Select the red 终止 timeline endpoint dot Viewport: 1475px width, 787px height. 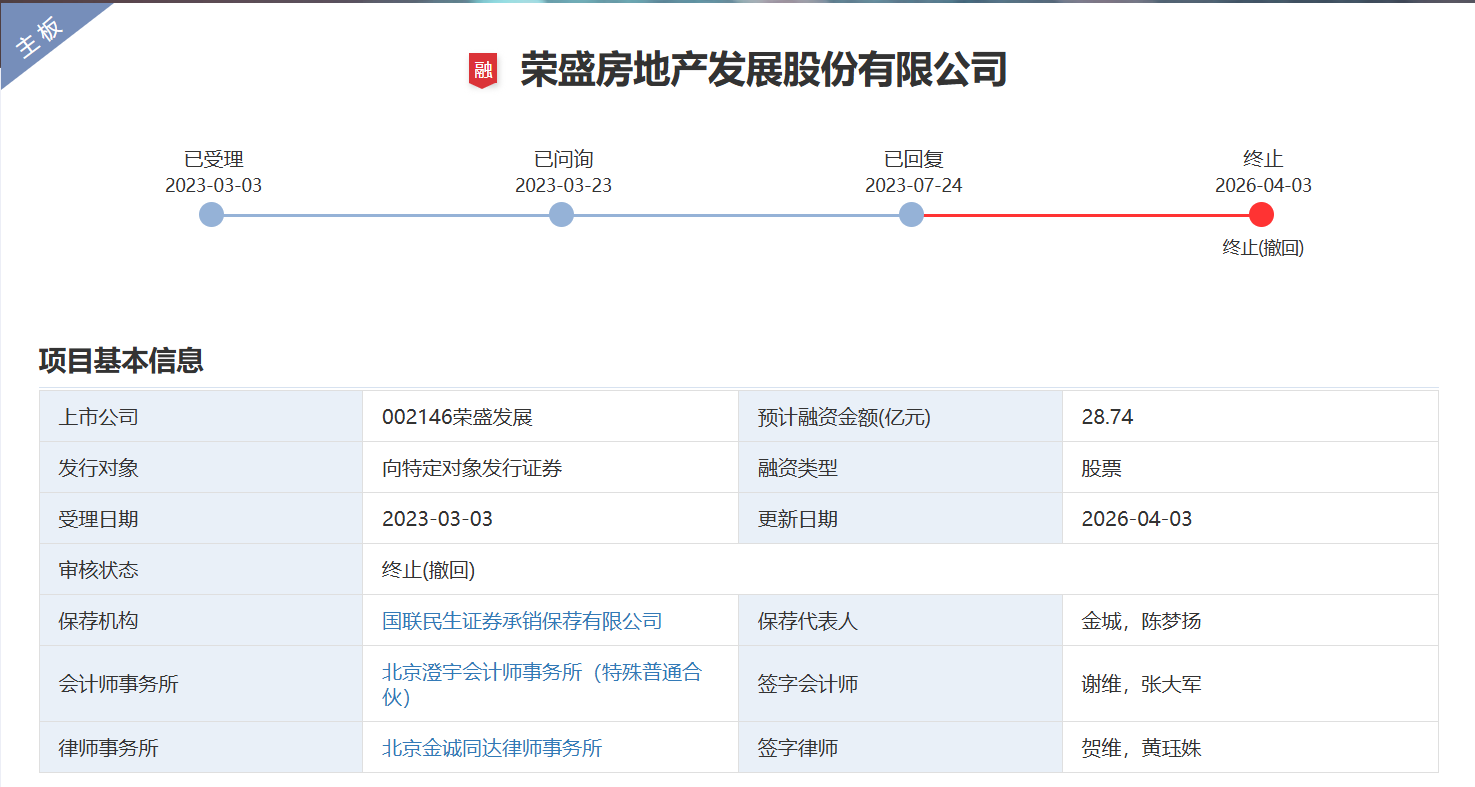click(1263, 213)
